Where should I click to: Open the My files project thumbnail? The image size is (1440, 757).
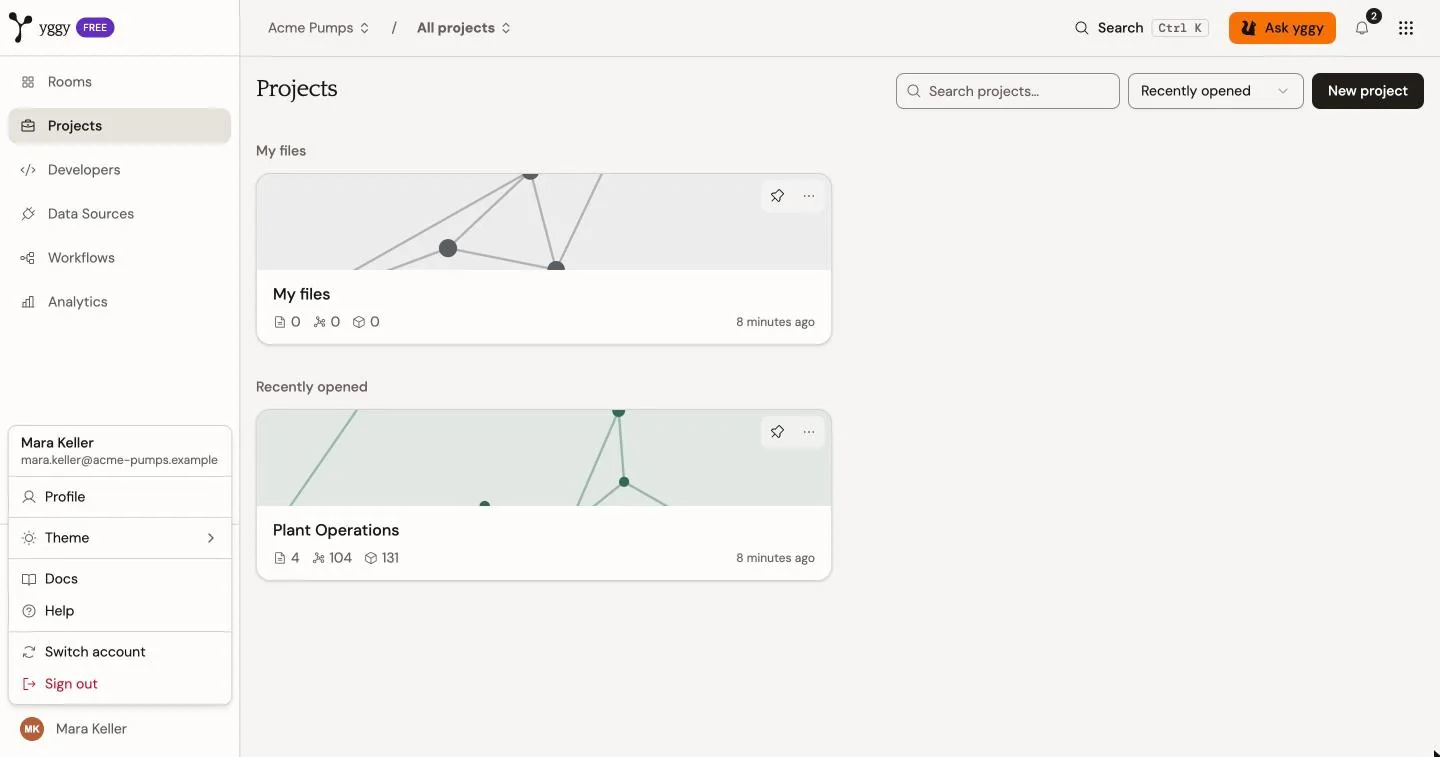[544, 222]
